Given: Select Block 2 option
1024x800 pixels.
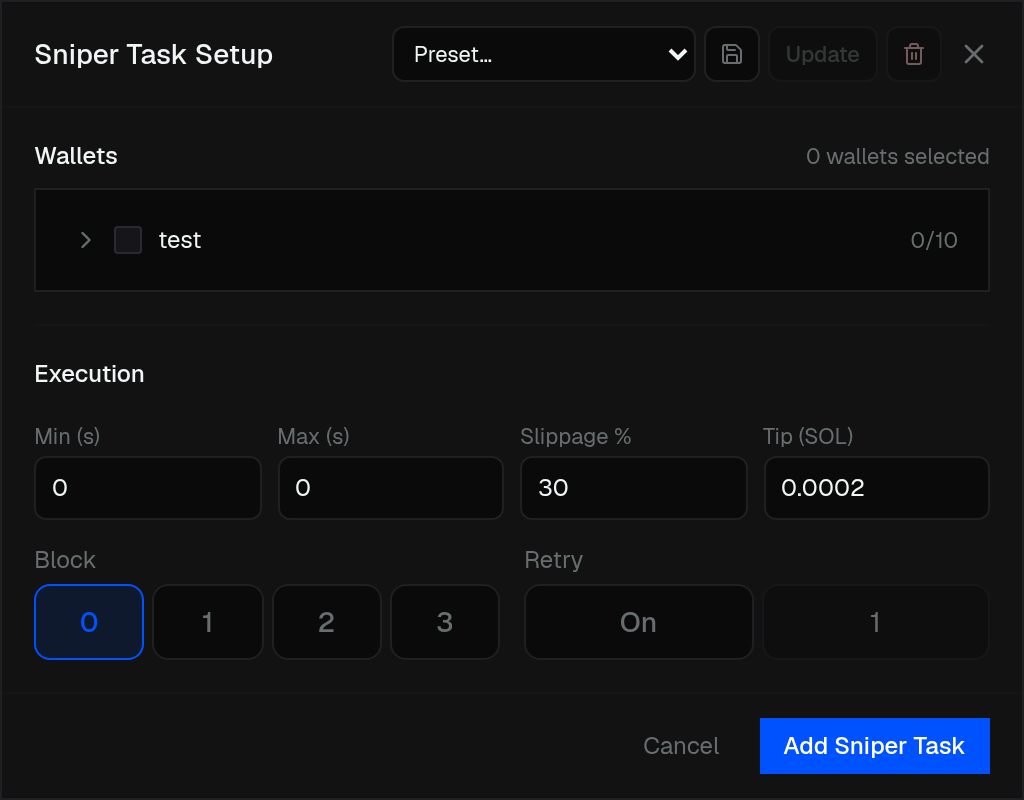Looking at the screenshot, I should [327, 622].
